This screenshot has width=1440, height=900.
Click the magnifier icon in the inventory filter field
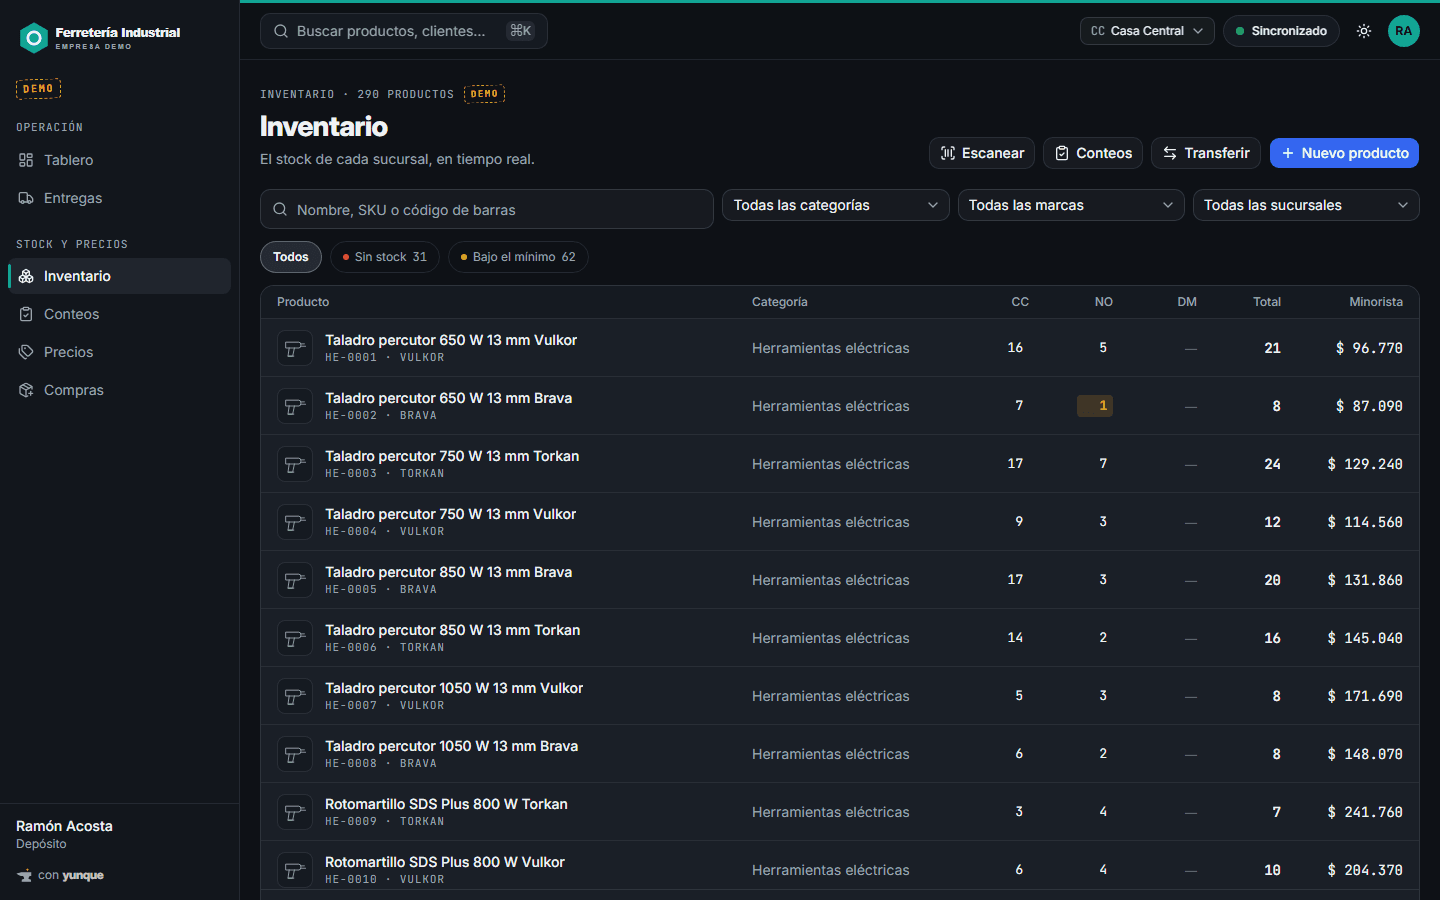[x=281, y=210]
